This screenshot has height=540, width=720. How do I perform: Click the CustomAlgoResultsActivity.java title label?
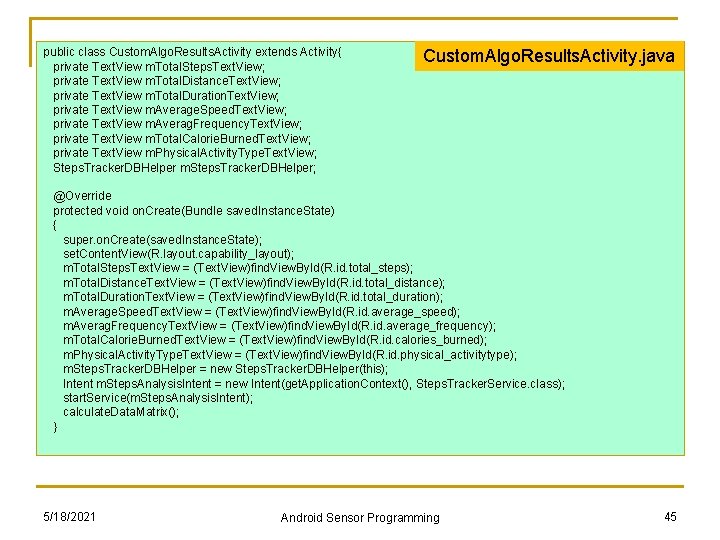549,56
